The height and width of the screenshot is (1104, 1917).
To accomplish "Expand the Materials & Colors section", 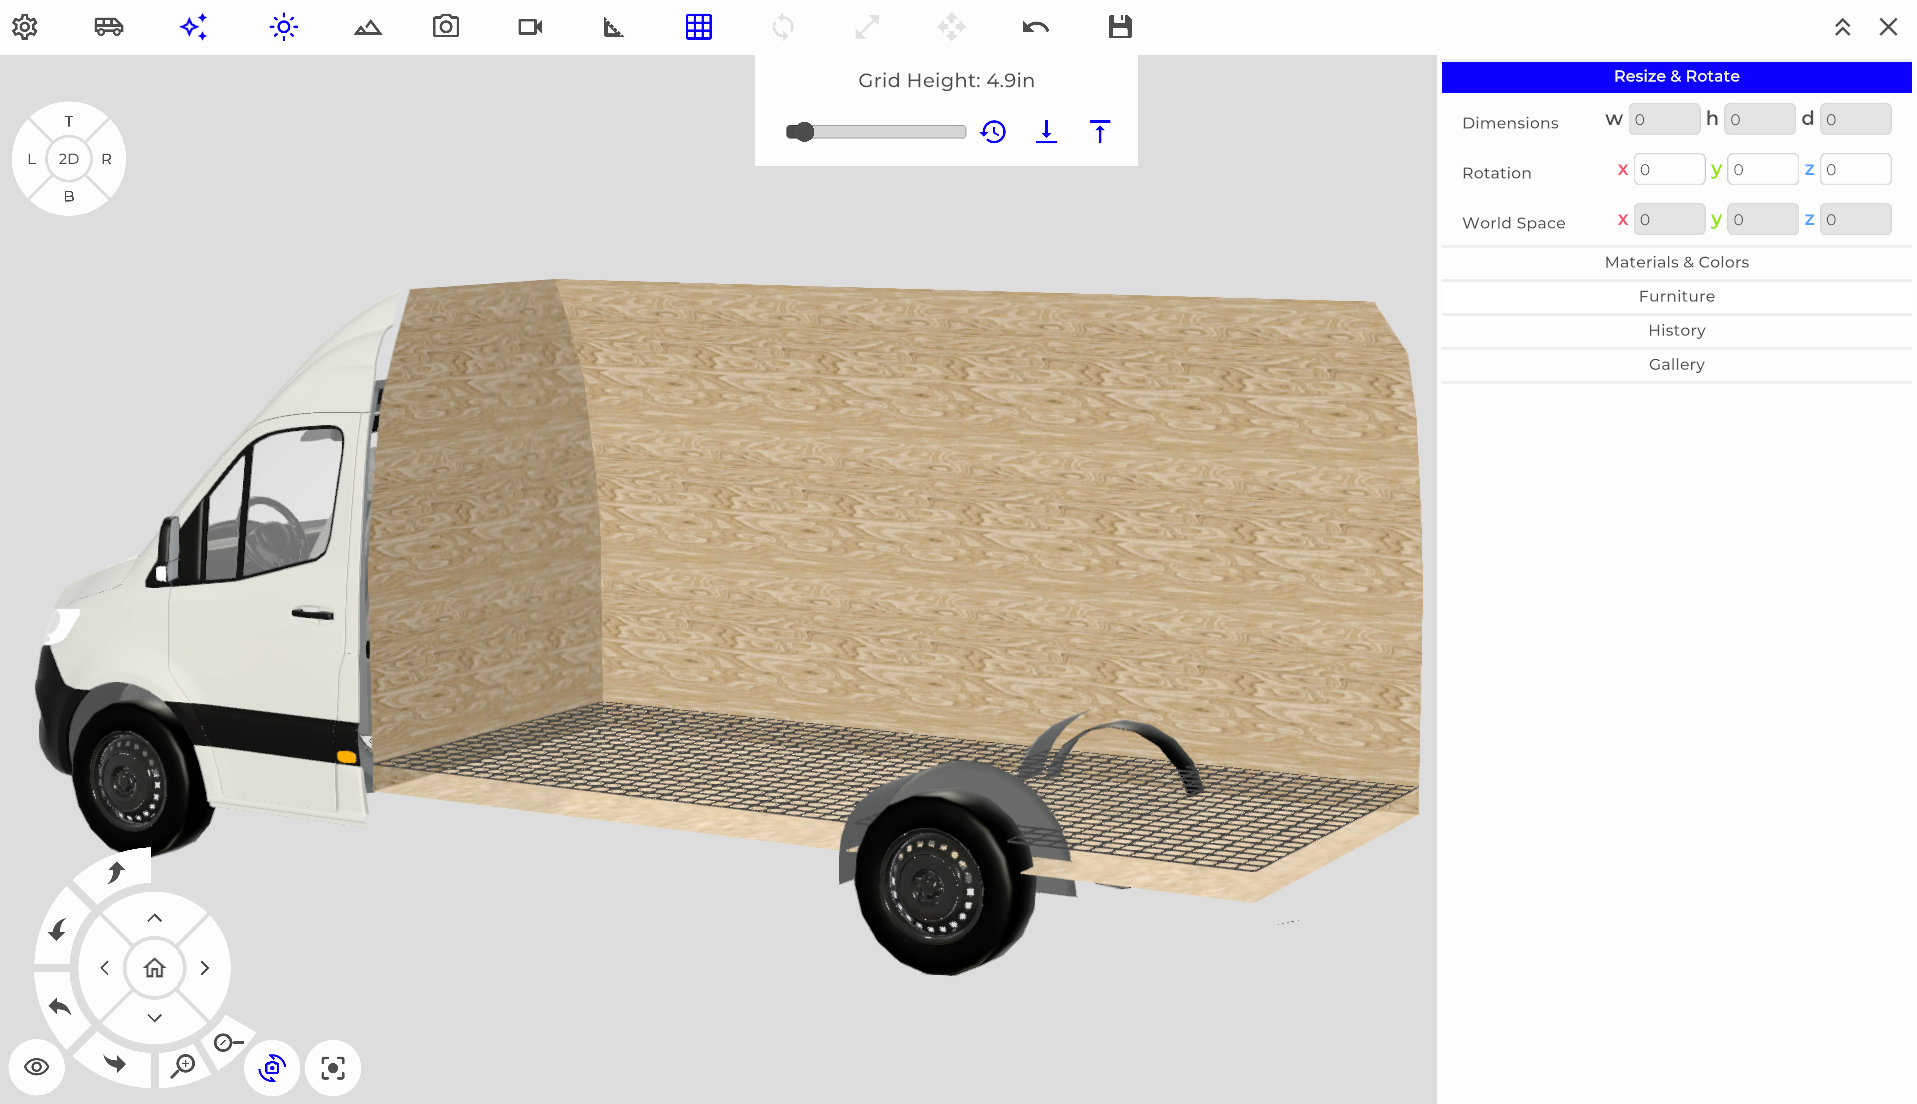I will pyautogui.click(x=1676, y=262).
